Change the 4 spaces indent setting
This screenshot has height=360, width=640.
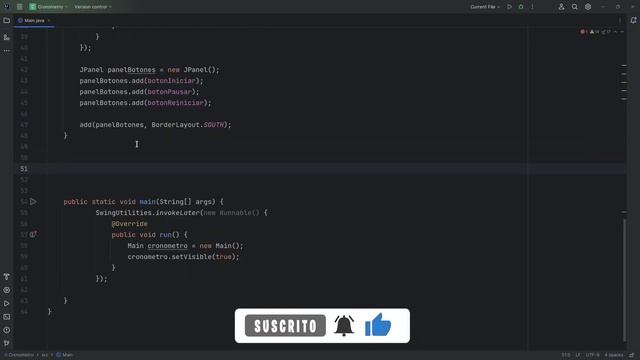point(613,355)
